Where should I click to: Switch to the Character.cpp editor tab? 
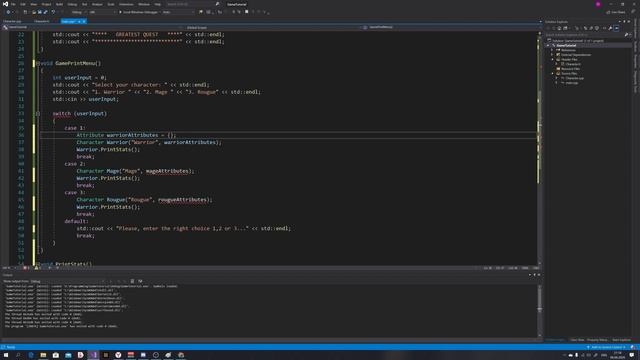pos(12,21)
